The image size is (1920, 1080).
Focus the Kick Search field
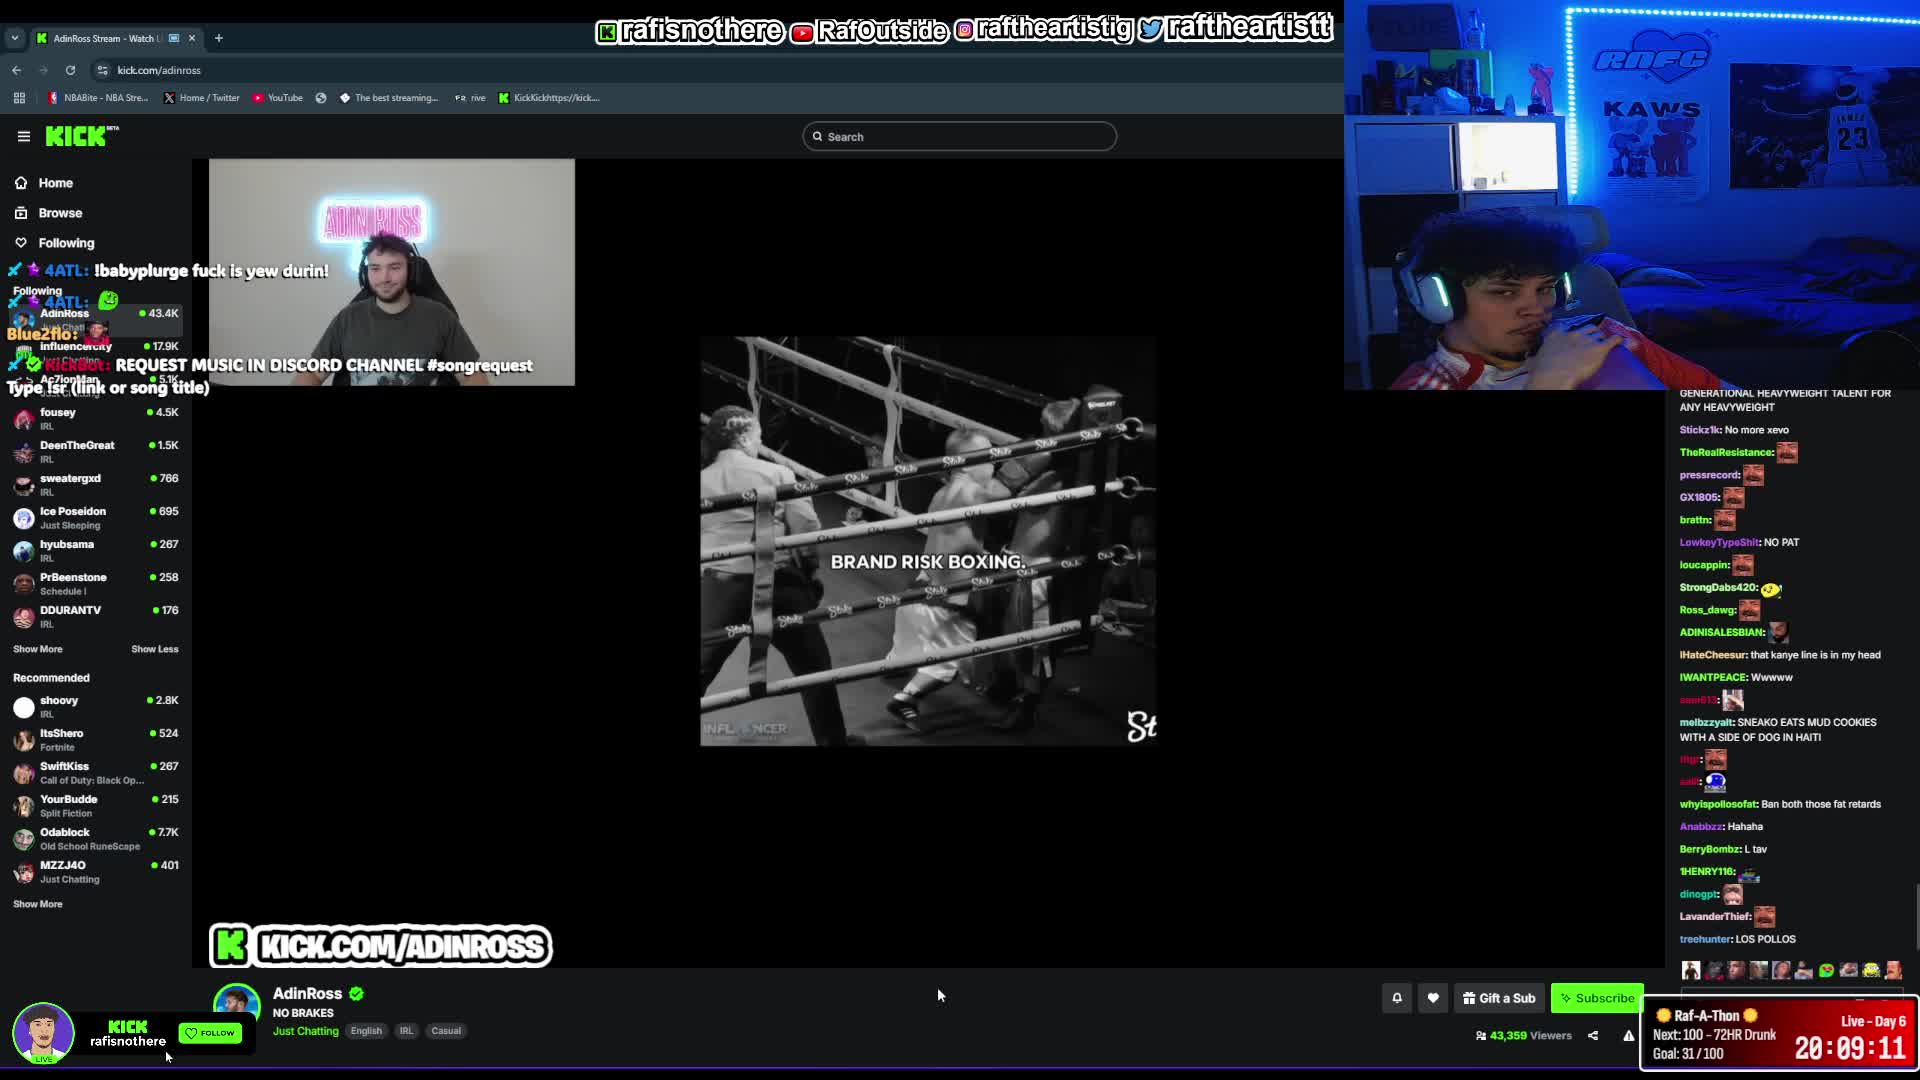tap(959, 137)
